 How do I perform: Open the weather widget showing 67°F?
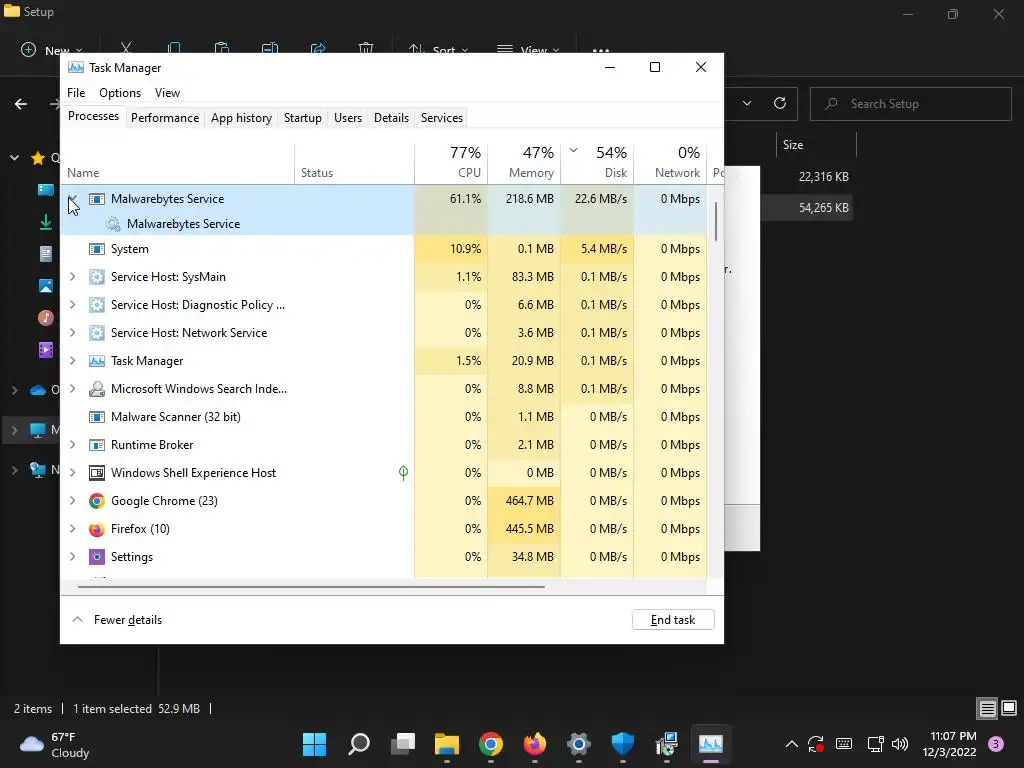(55, 744)
